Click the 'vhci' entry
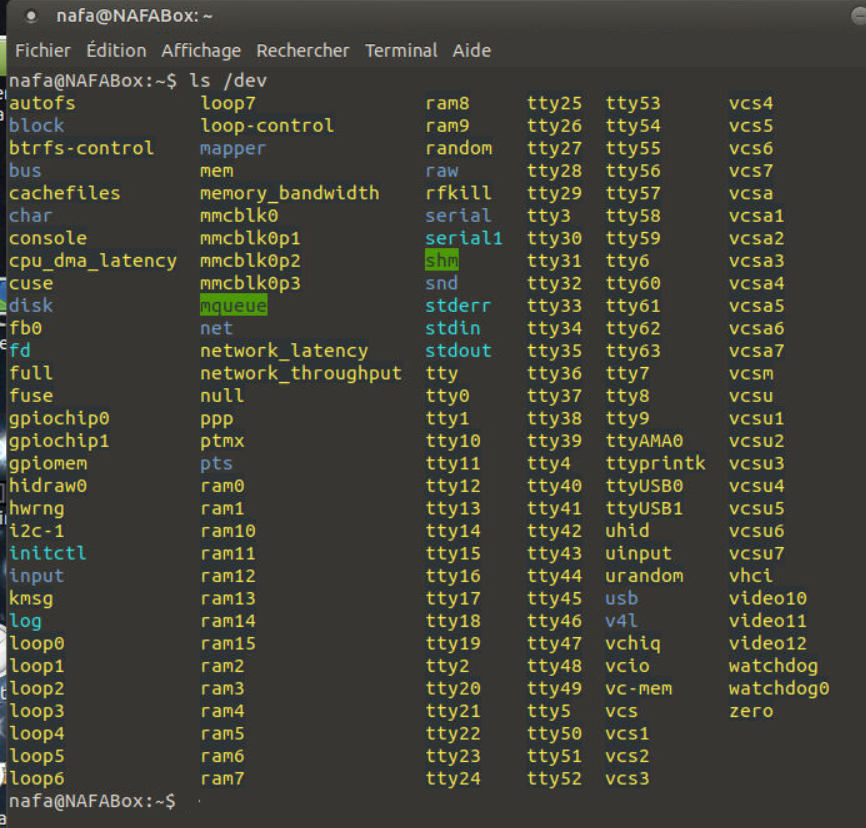 (x=751, y=576)
